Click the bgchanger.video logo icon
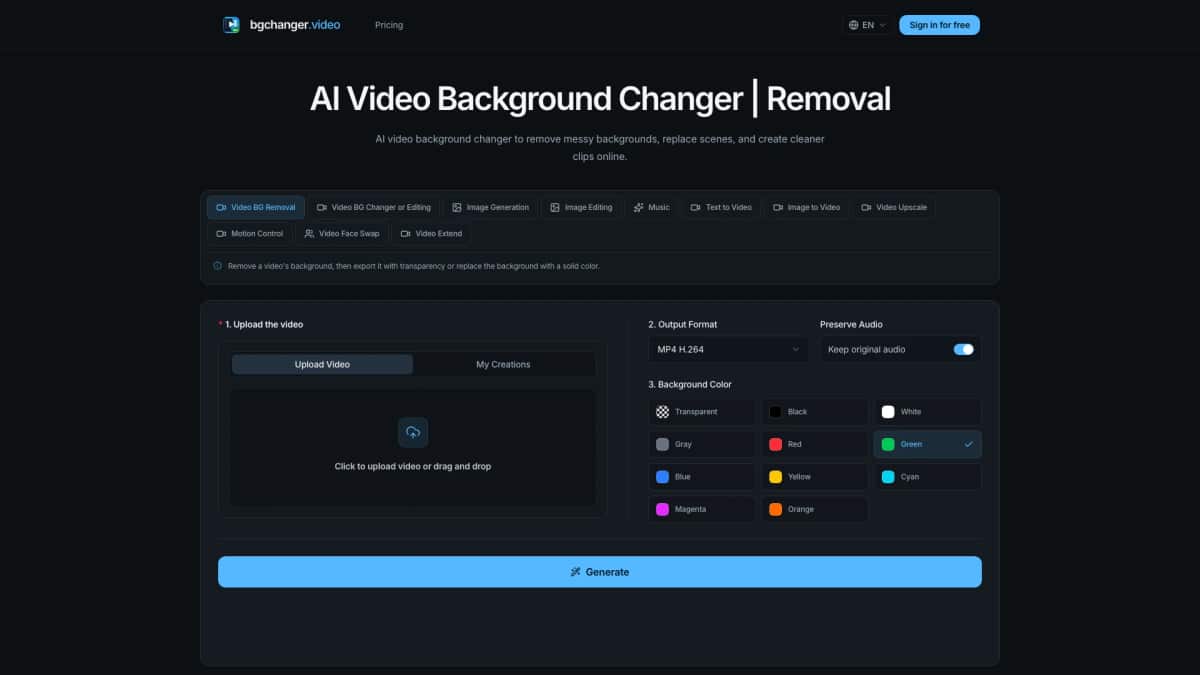 coord(231,25)
